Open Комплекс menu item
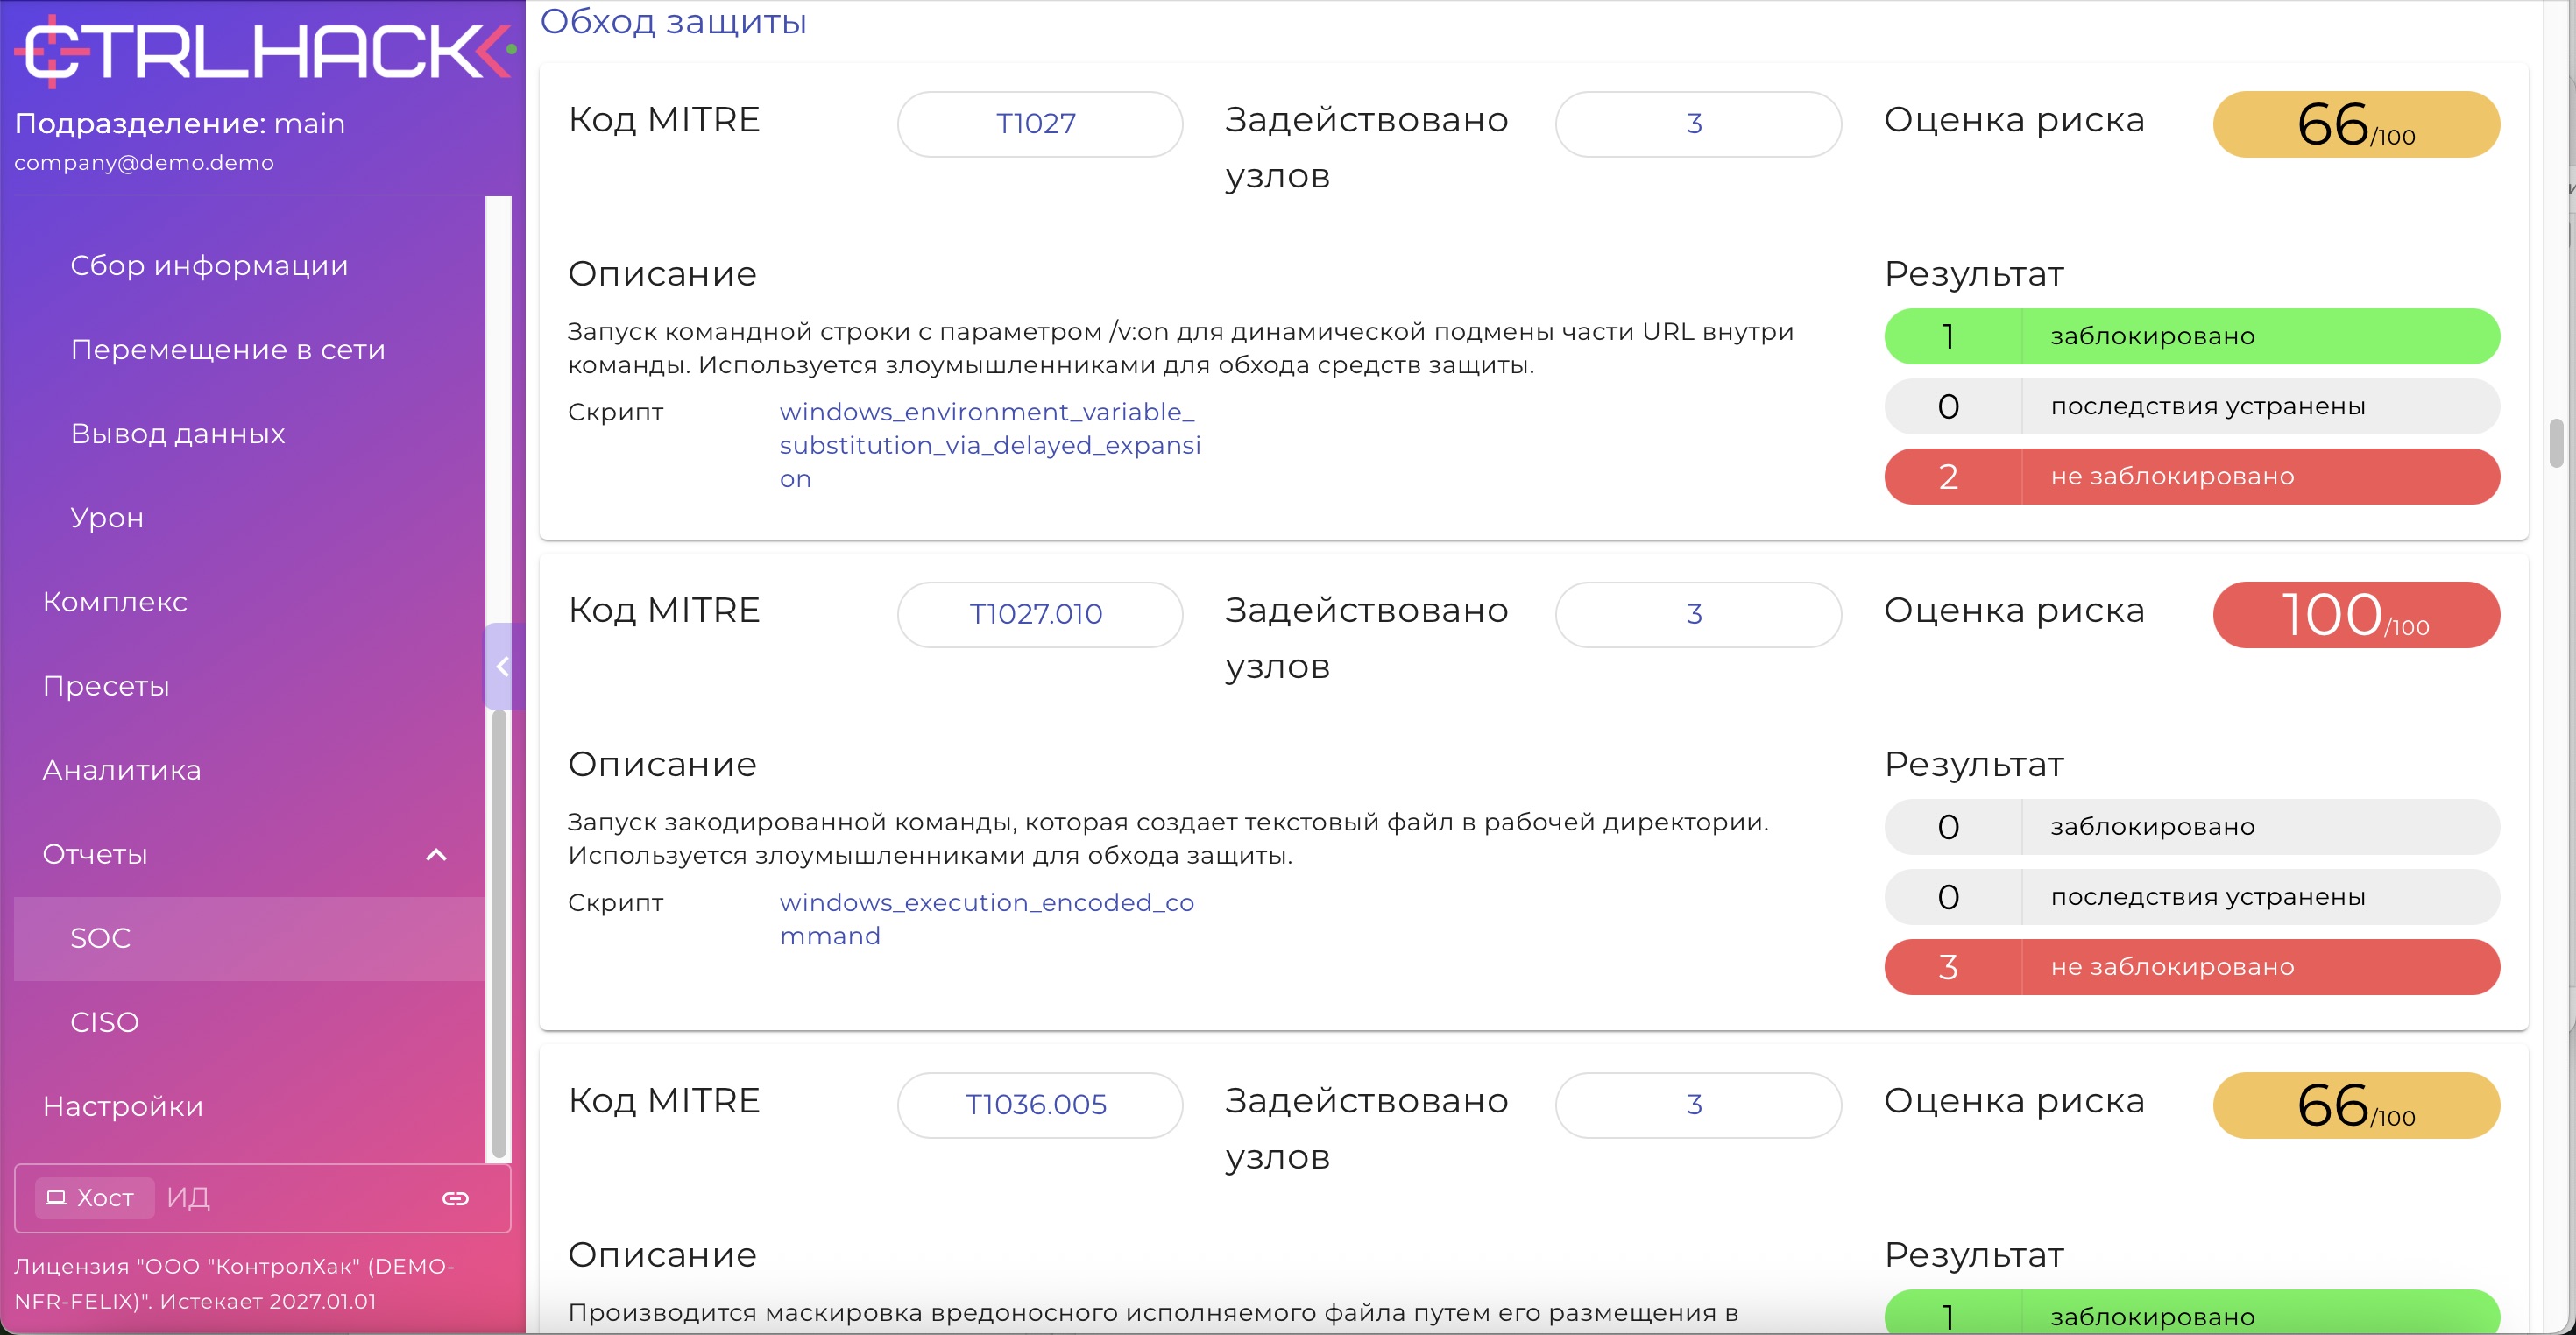Screen dimensions: 2576x1335 pyautogui.click(x=114, y=602)
